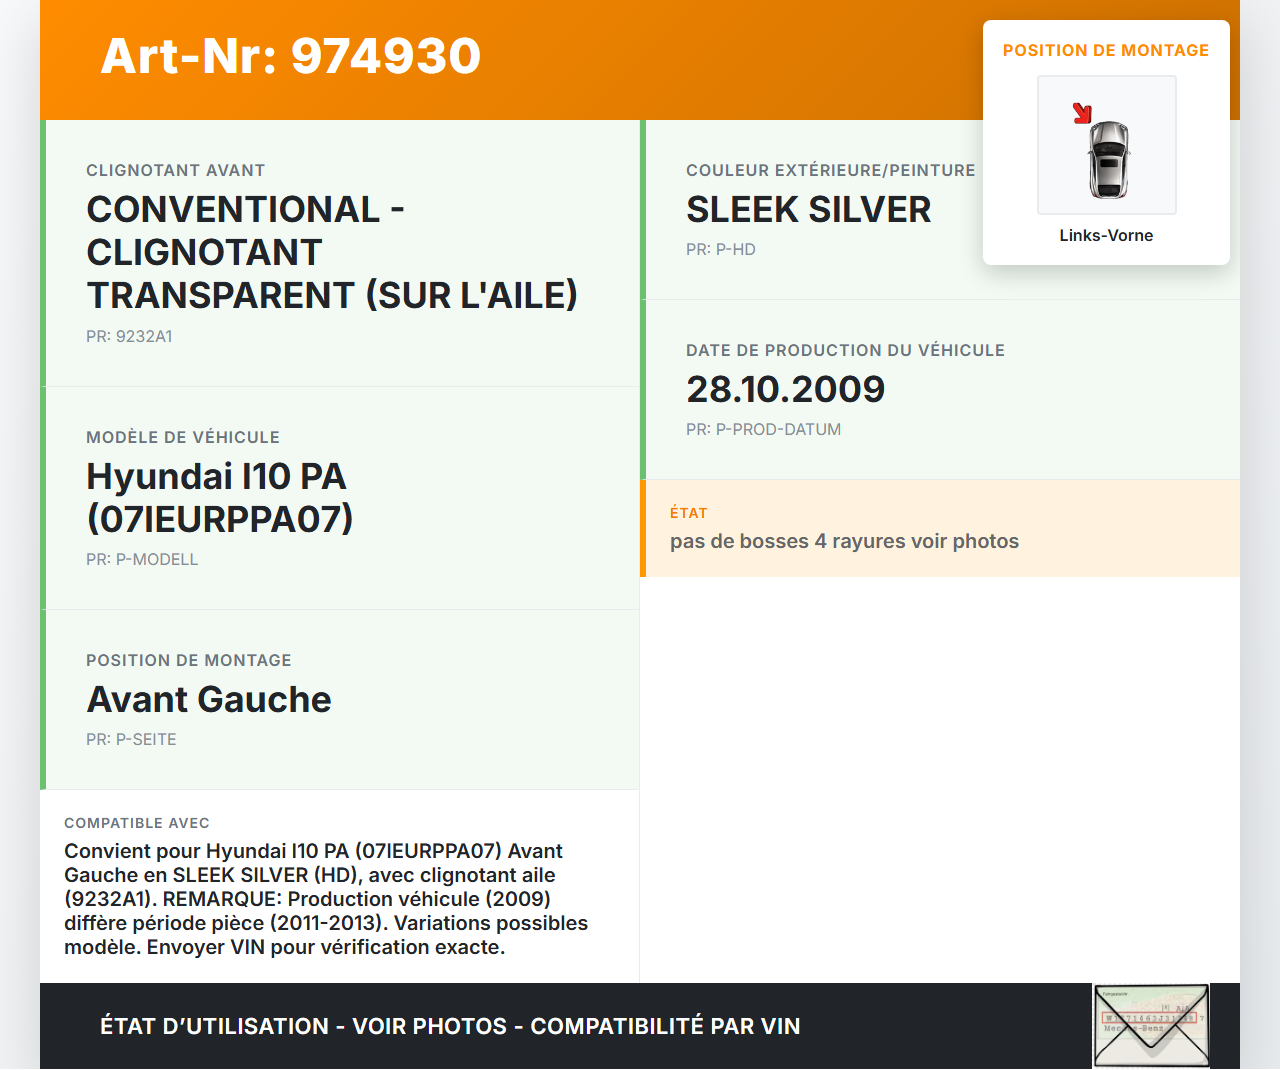Click the Links-Vorne caption under car
This screenshot has width=1280, height=1070.
[1106, 236]
